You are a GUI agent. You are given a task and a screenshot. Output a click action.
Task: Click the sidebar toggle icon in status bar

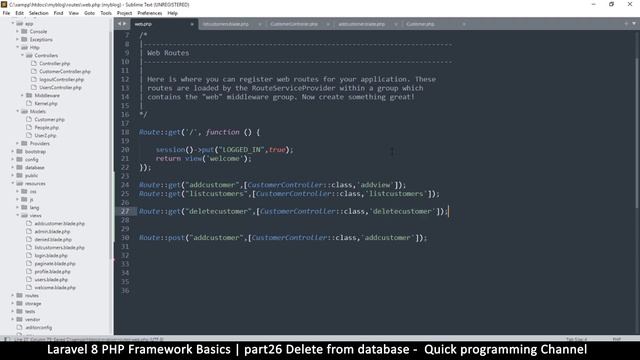[x=7, y=338]
